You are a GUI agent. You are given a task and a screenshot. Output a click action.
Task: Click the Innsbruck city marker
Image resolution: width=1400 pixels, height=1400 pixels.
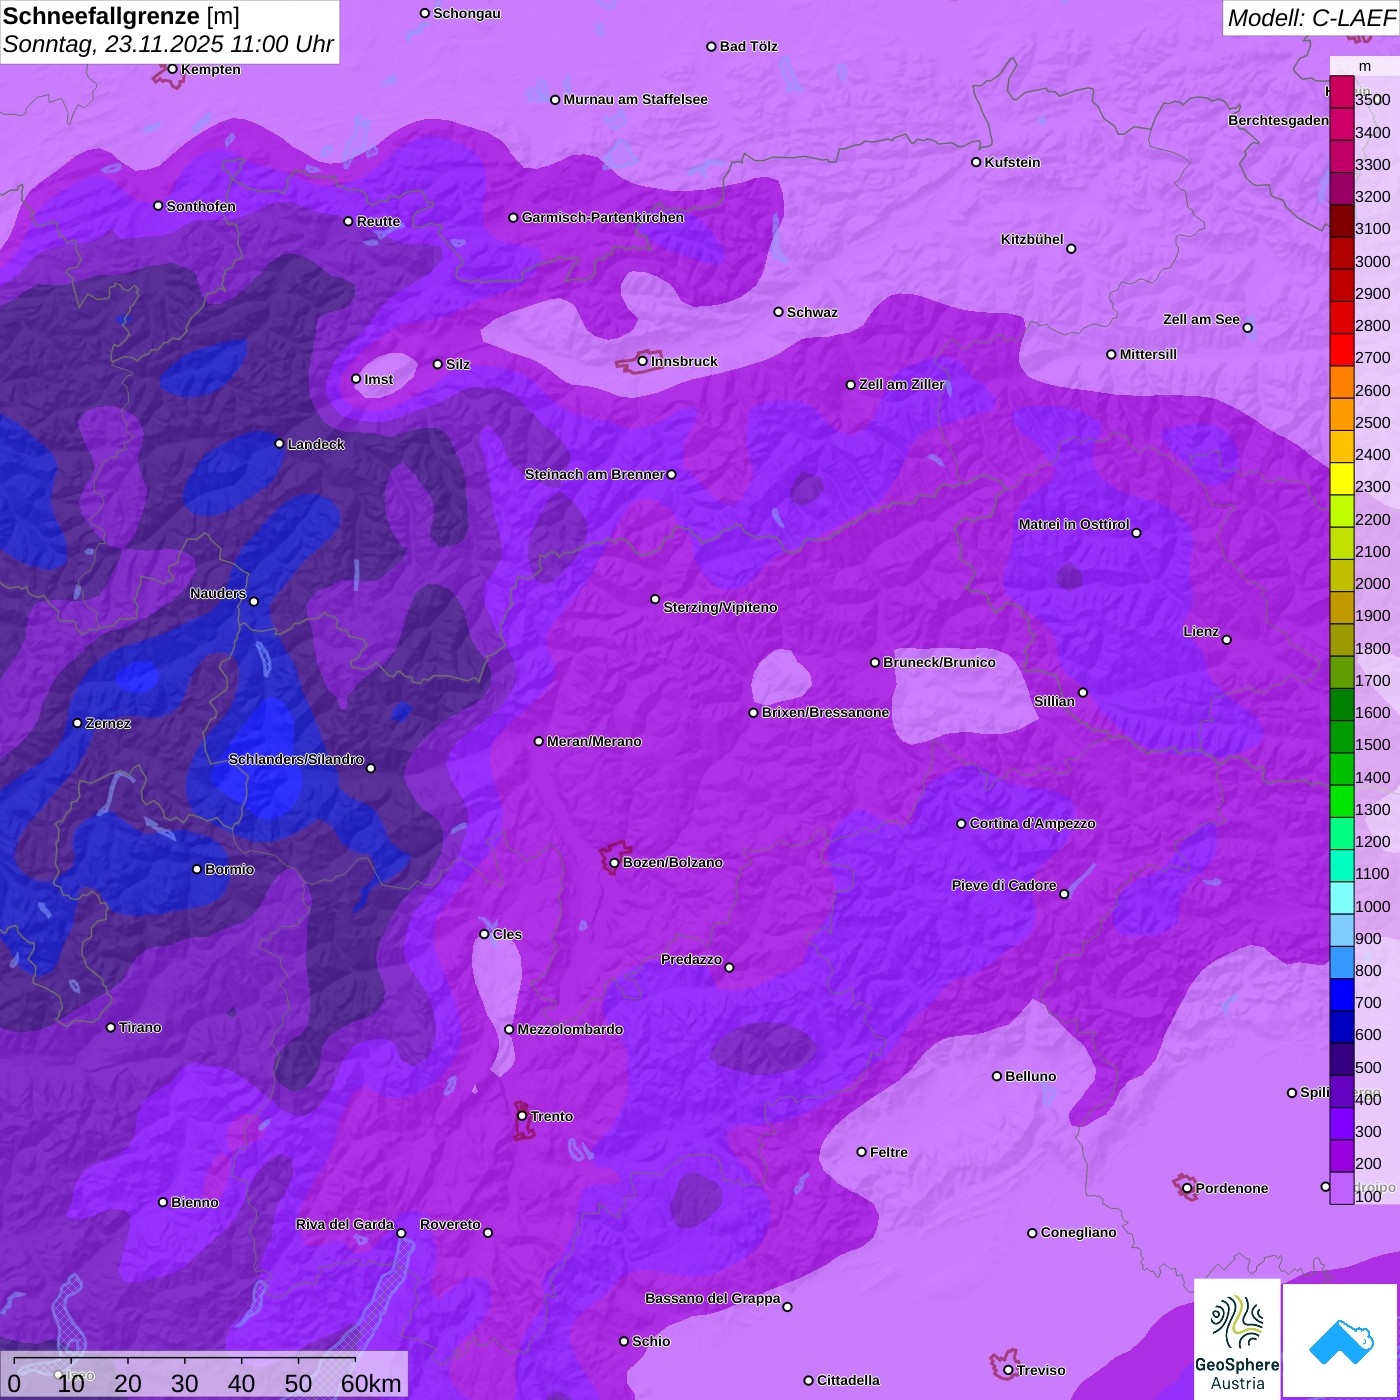(643, 361)
